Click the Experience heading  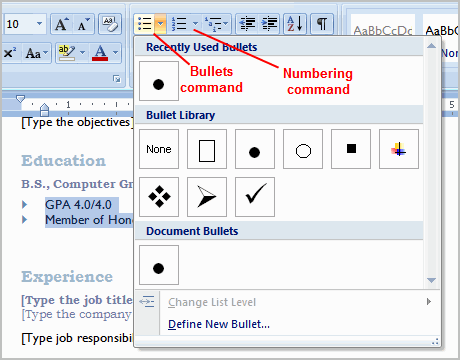67,277
